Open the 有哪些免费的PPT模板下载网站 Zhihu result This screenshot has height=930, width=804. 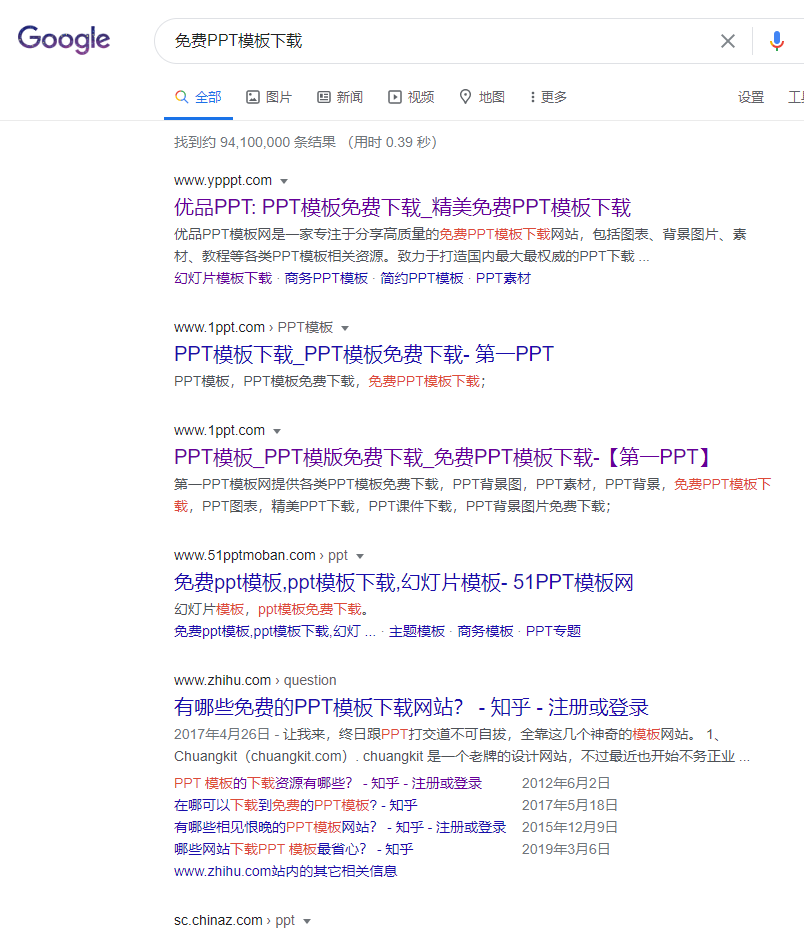tap(411, 708)
